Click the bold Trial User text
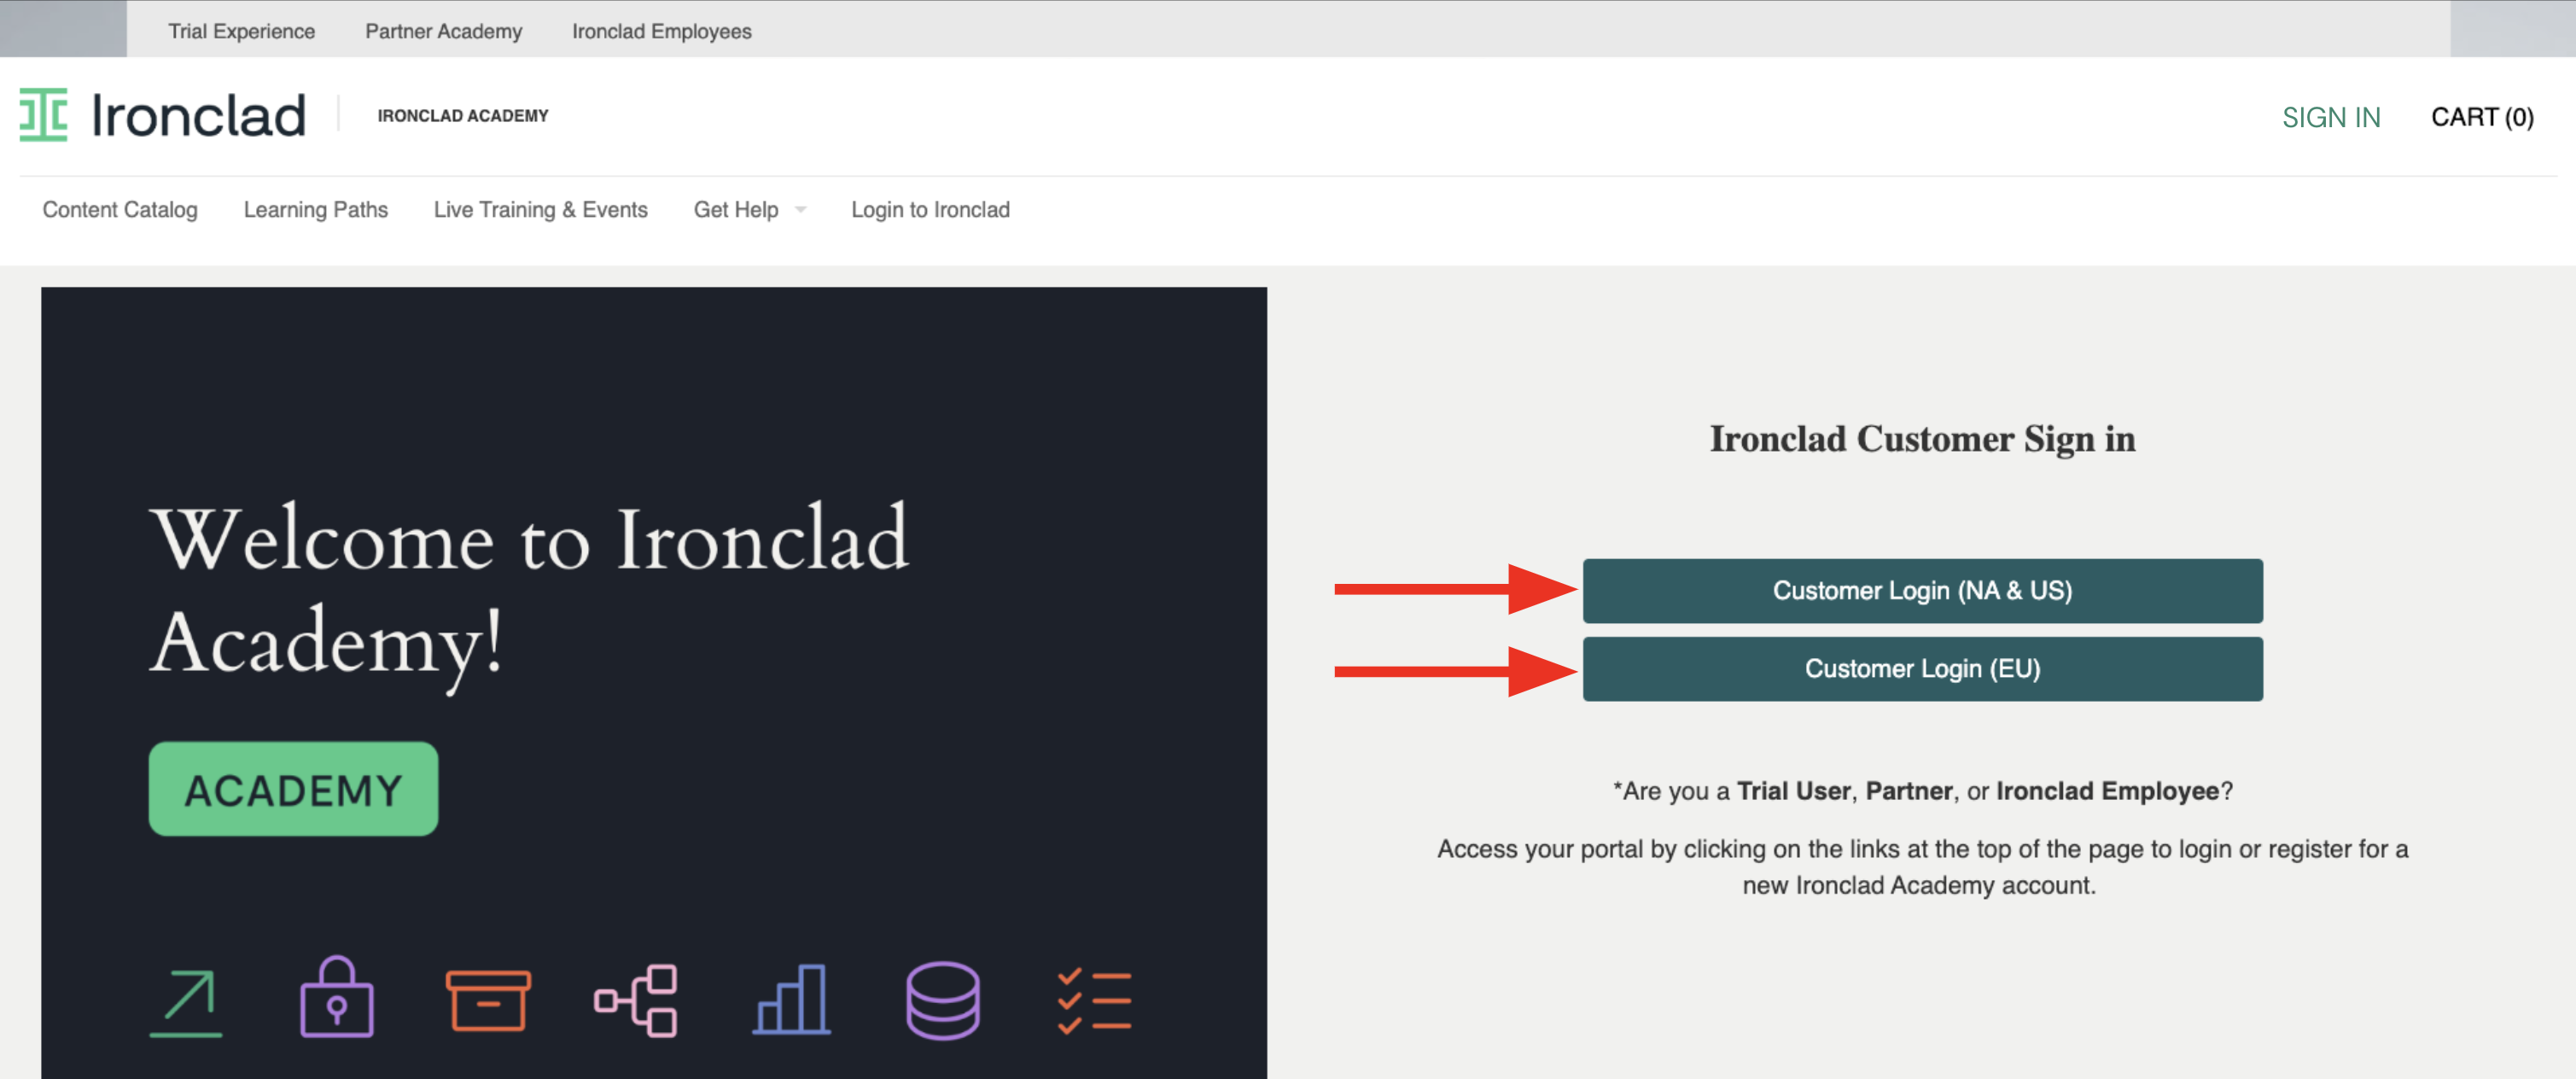Screen dimensions: 2576x1079 click(x=1793, y=791)
